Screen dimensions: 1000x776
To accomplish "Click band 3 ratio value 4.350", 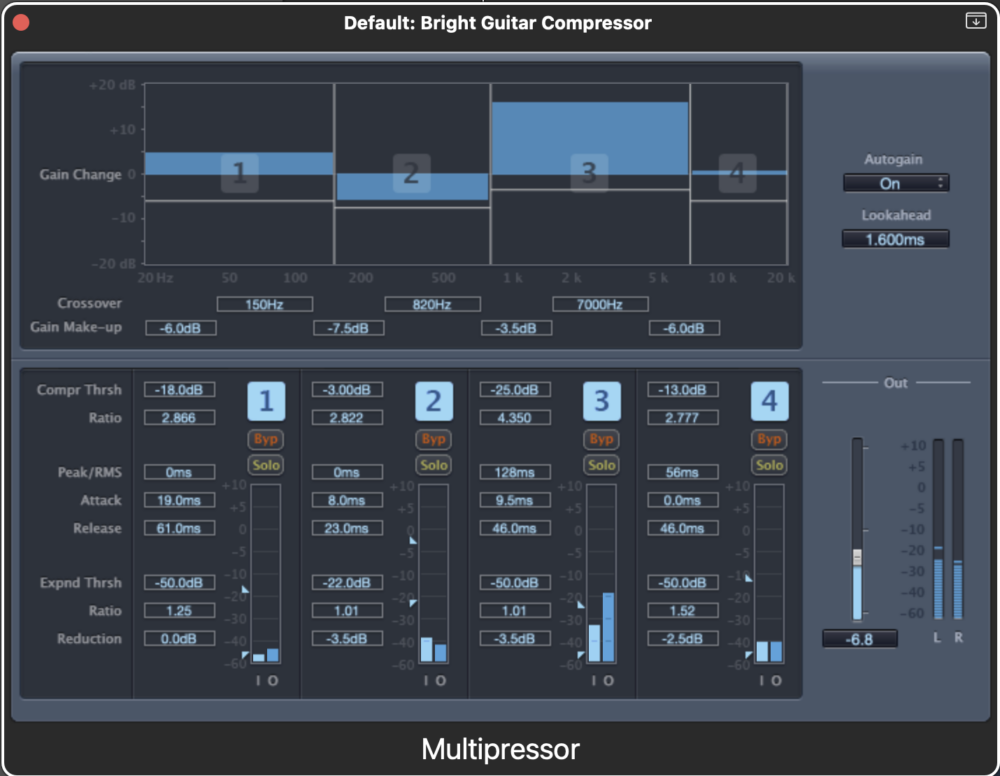I will coord(514,418).
